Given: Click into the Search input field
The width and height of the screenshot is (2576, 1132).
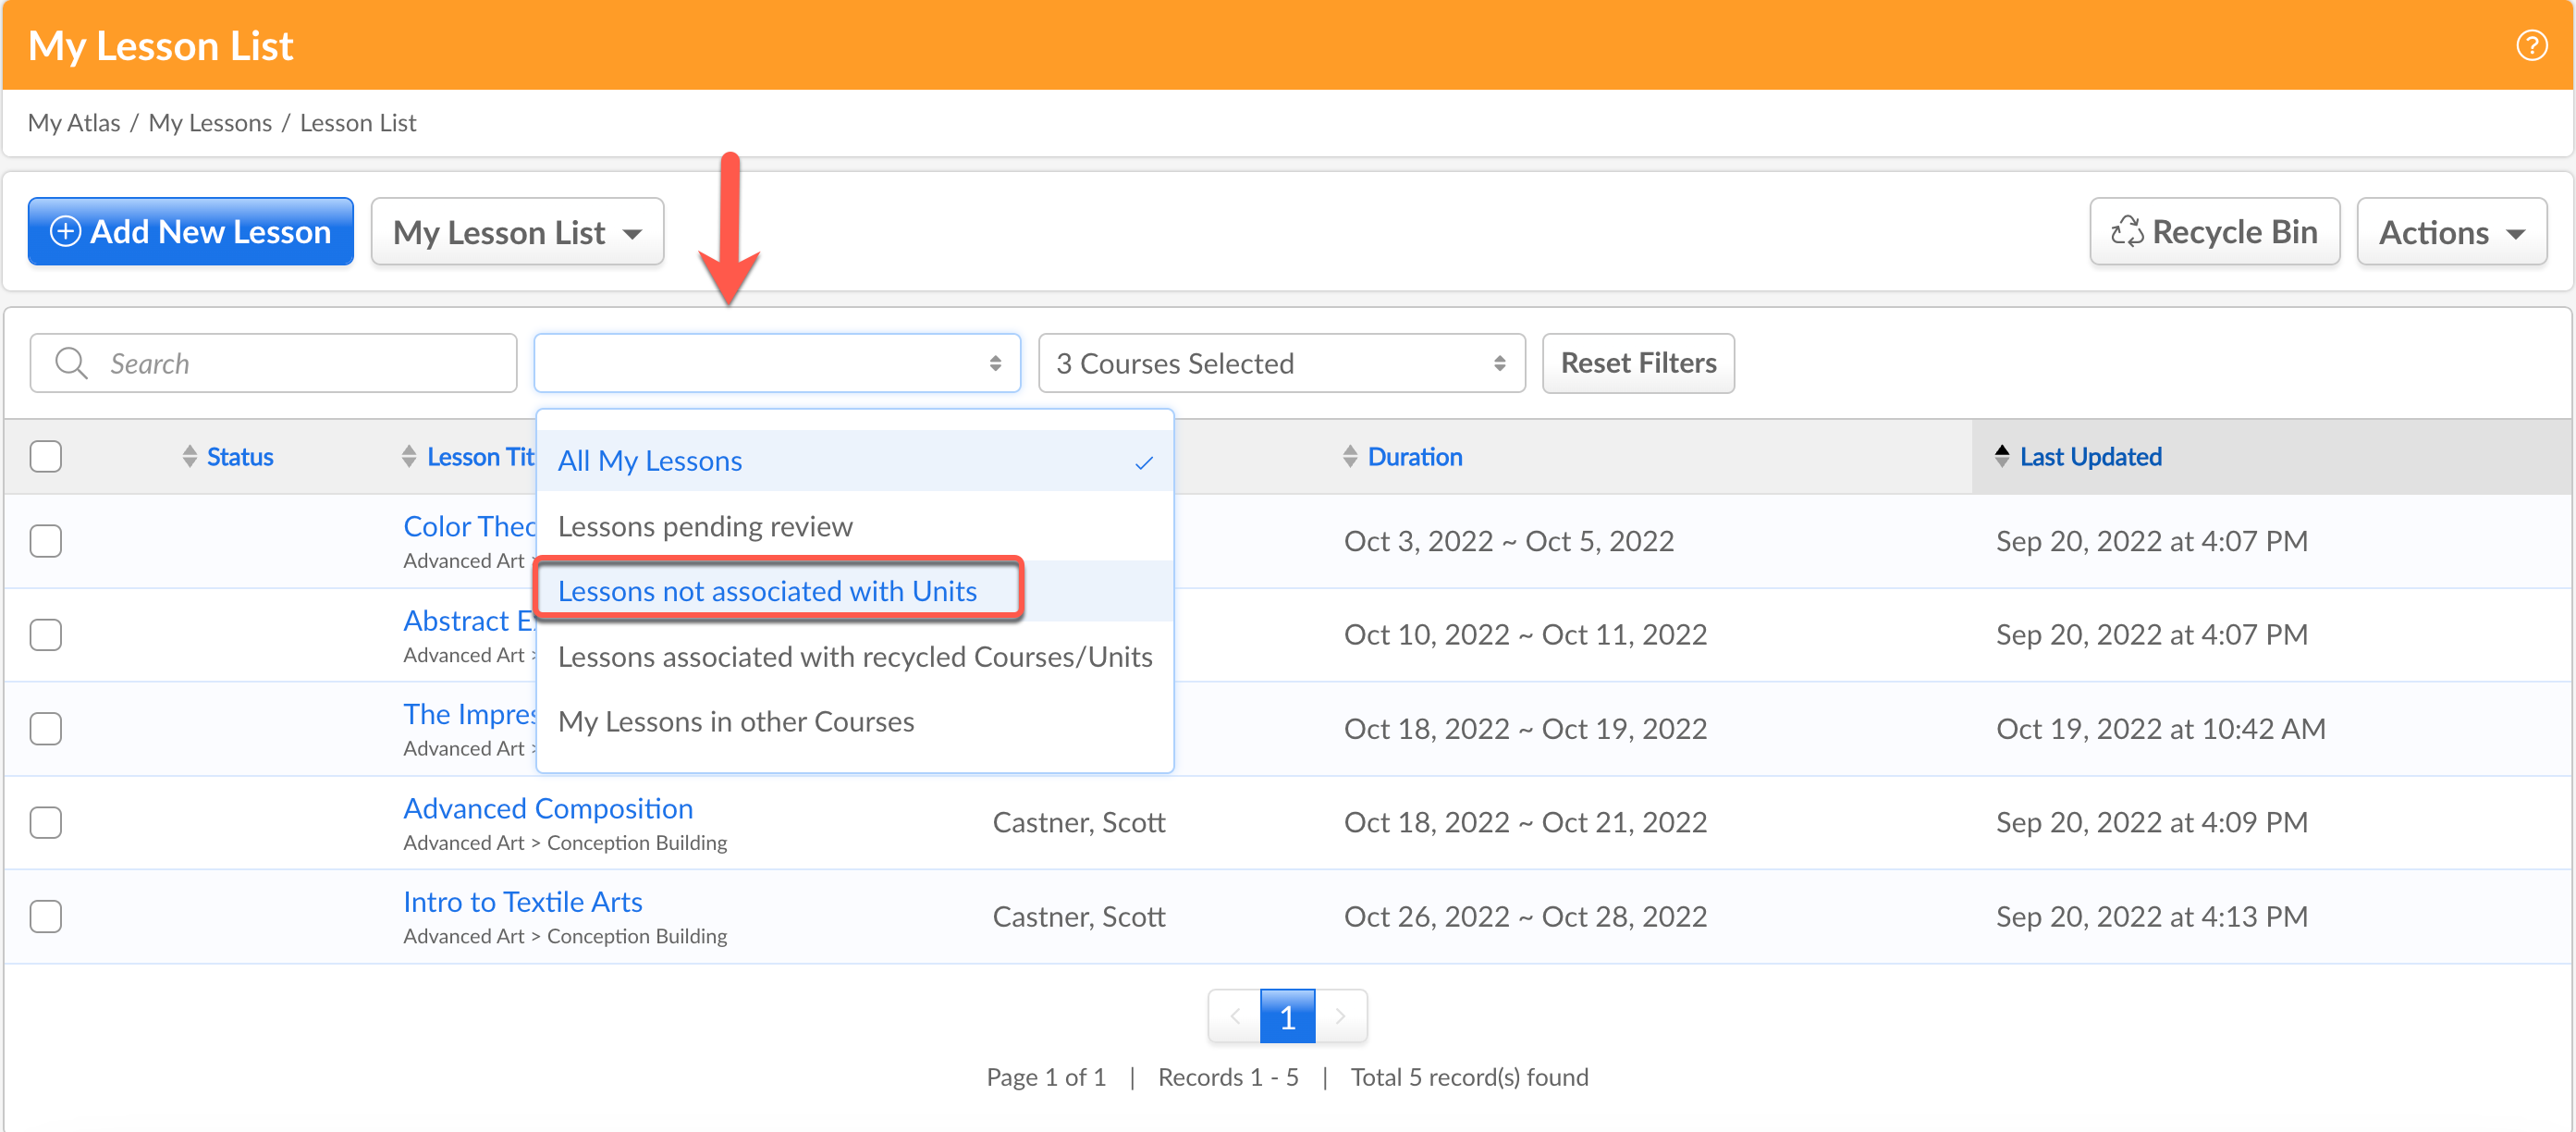Looking at the screenshot, I should (x=300, y=363).
